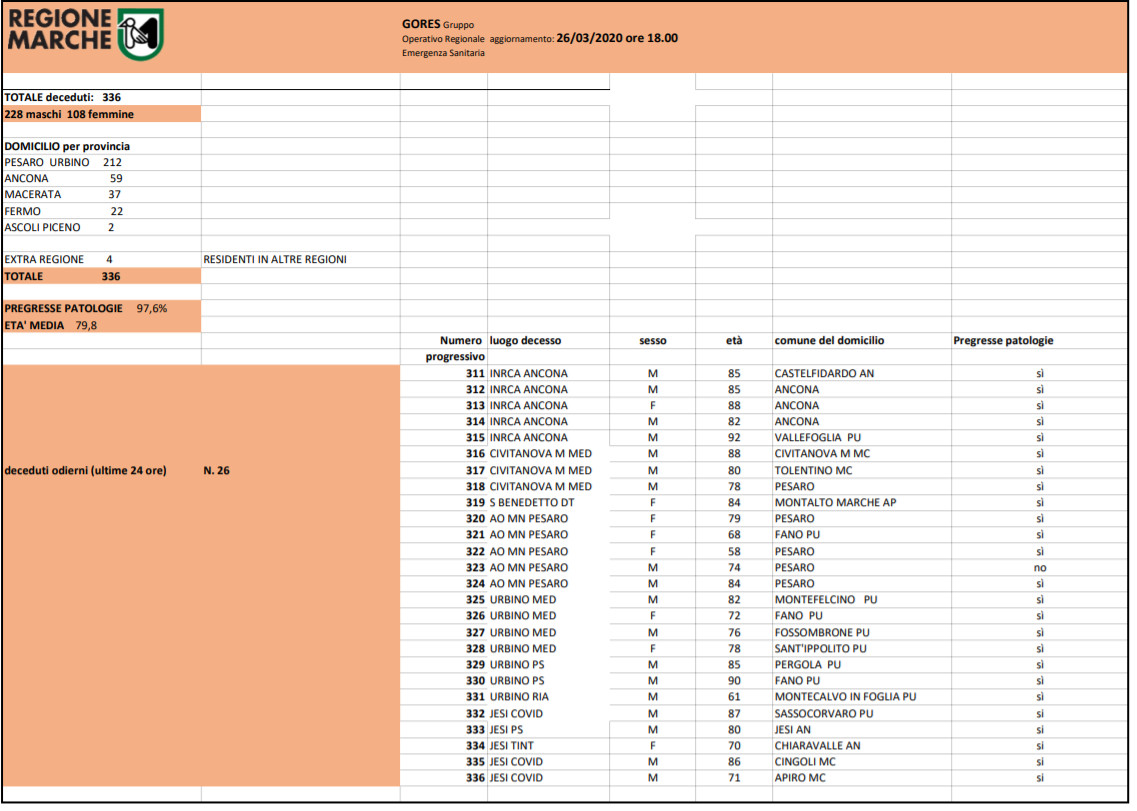Click 'deceduti odierni (ultime 24 ore)' label
Screen dimensions: 1137x811
[x=86, y=470]
